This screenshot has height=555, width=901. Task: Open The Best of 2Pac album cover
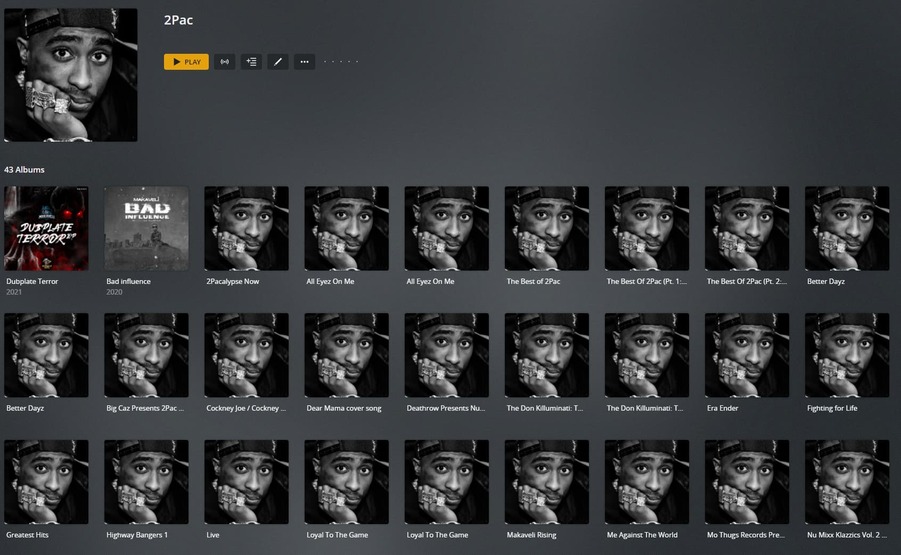click(546, 228)
